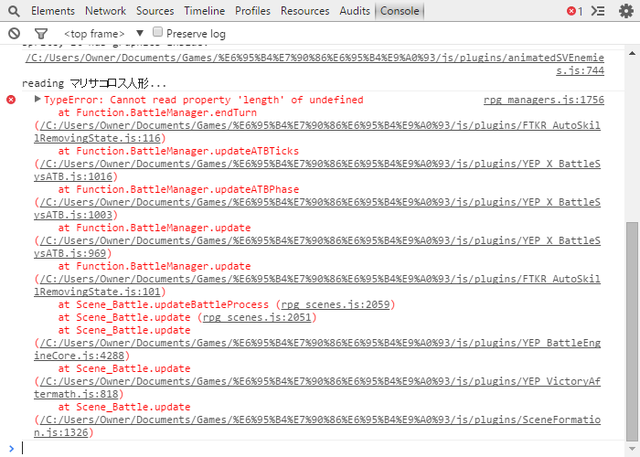
Task: Click the console scrollbar thumb
Action: click(x=632, y=331)
